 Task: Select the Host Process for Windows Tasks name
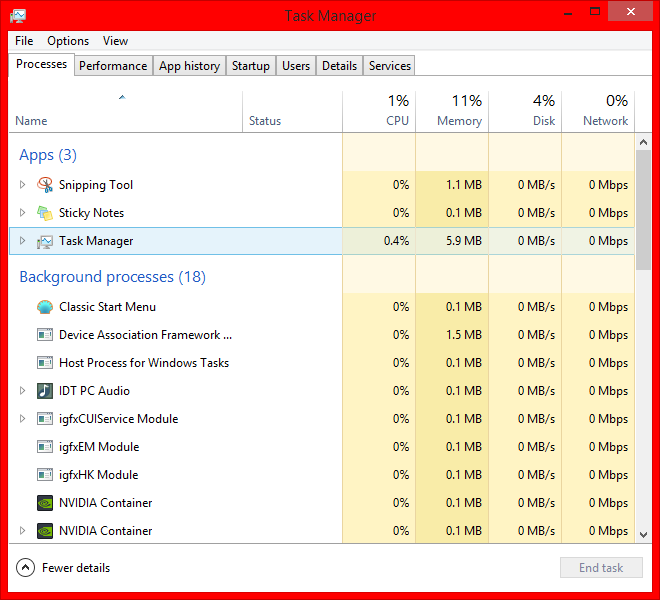pos(144,363)
